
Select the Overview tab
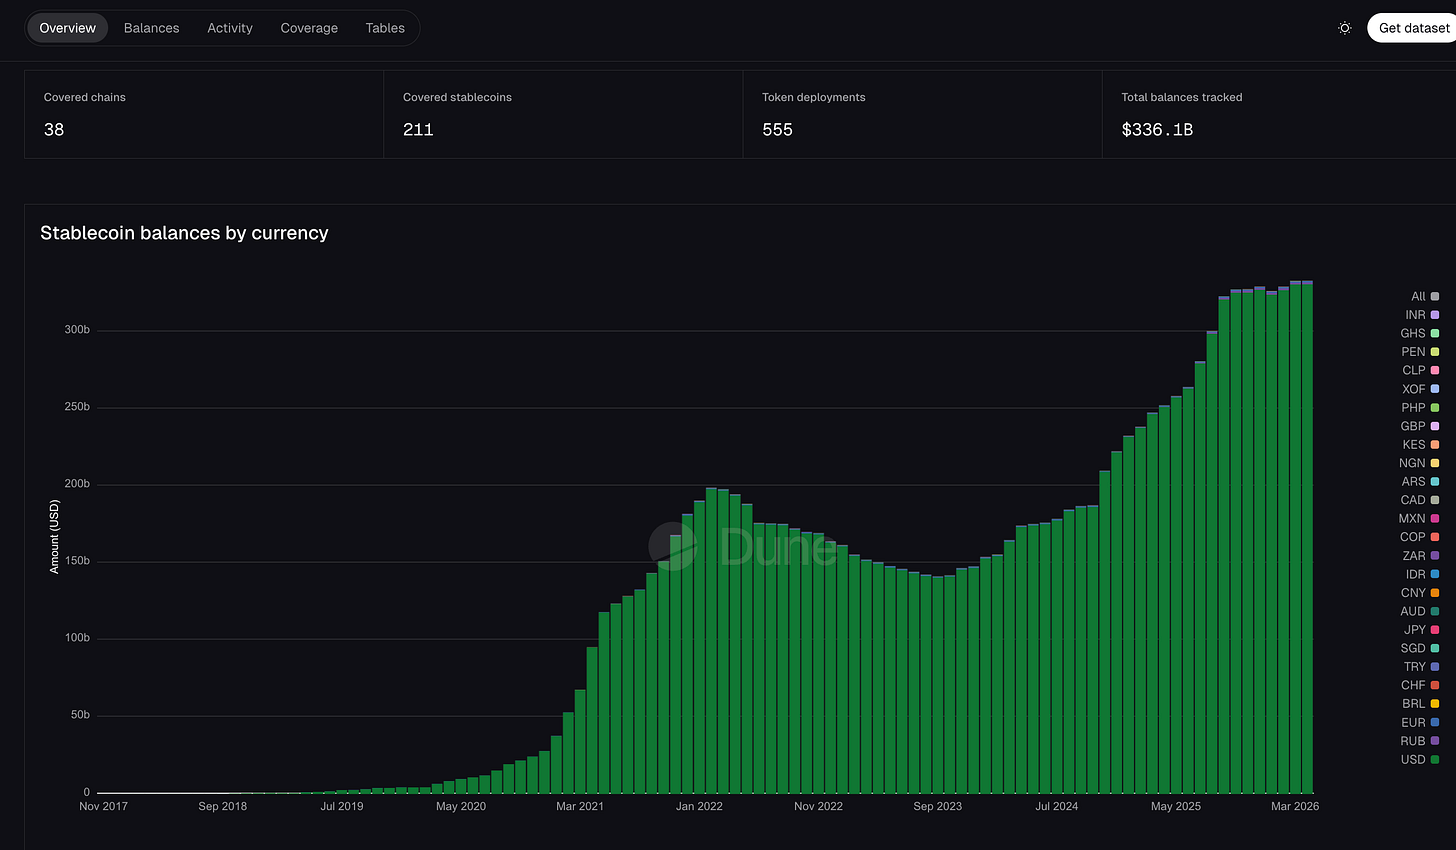68,28
